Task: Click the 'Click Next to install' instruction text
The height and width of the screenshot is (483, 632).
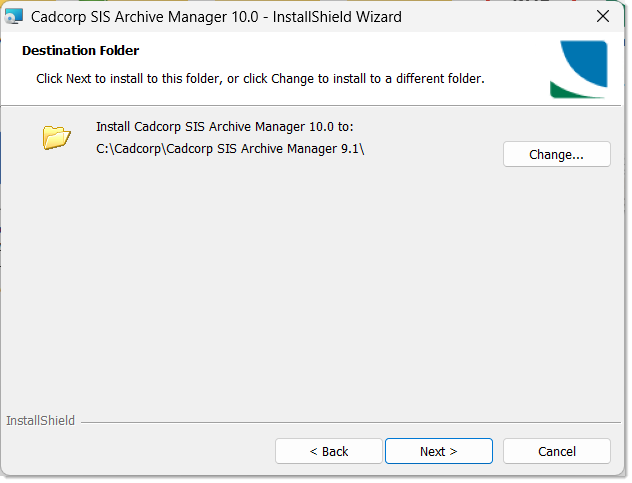Action: [260, 78]
